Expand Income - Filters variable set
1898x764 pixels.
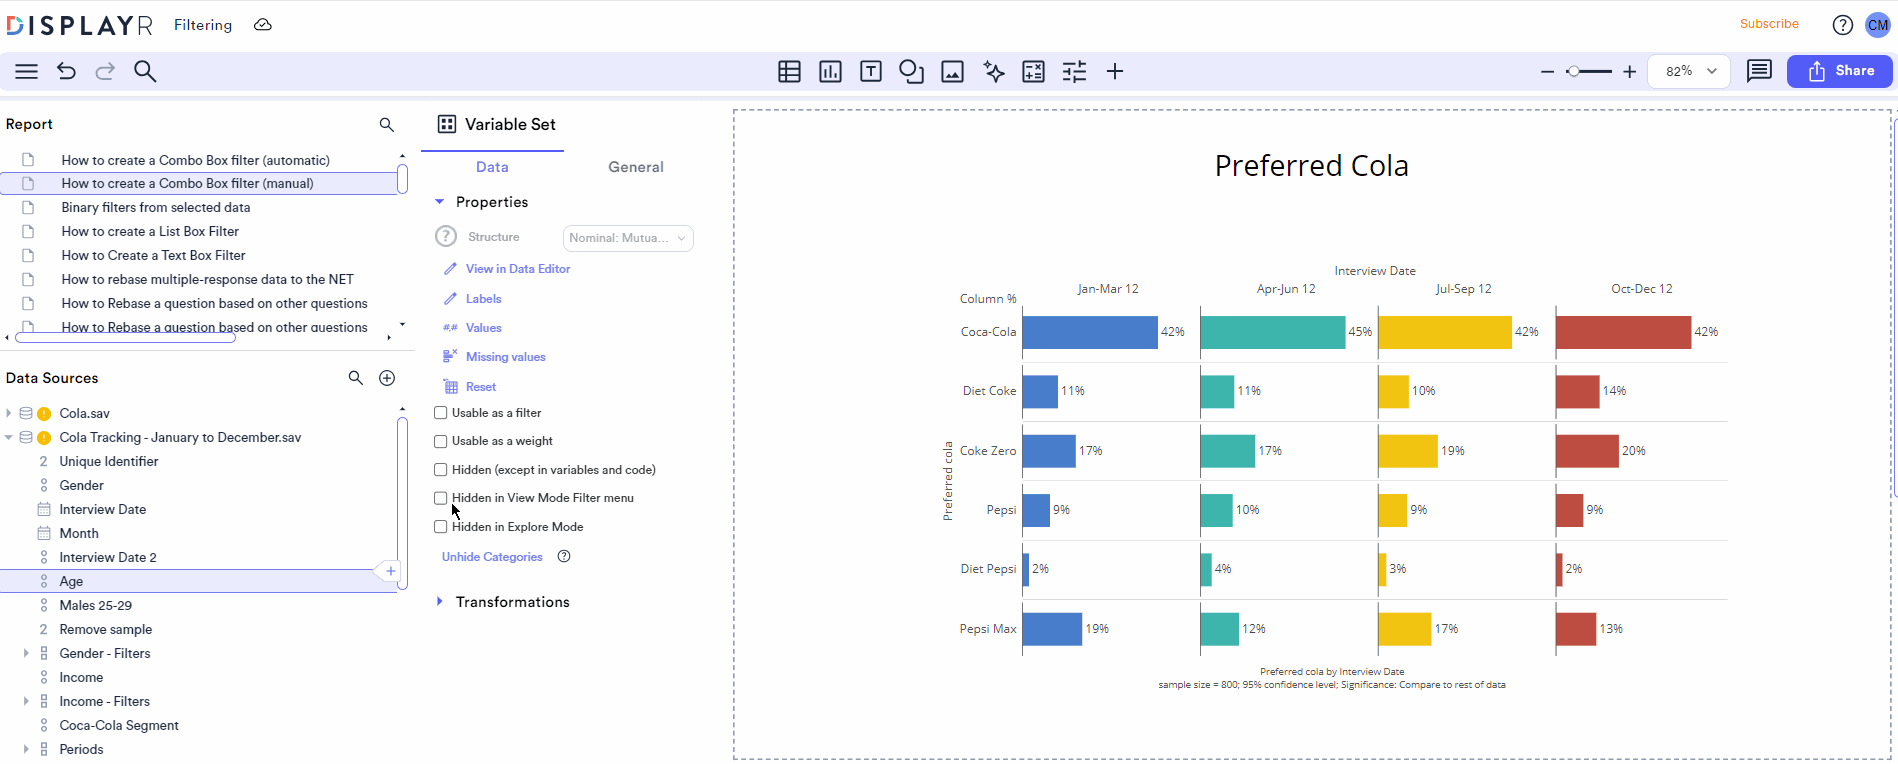pyautogui.click(x=26, y=701)
